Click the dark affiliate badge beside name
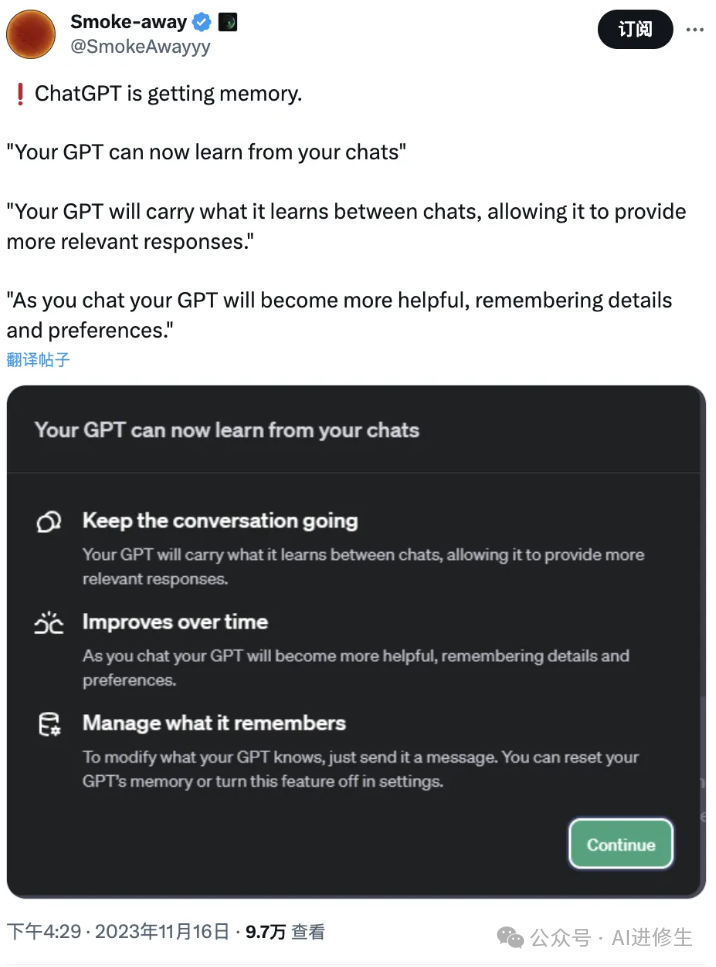This screenshot has width=716, height=967. coord(228,23)
